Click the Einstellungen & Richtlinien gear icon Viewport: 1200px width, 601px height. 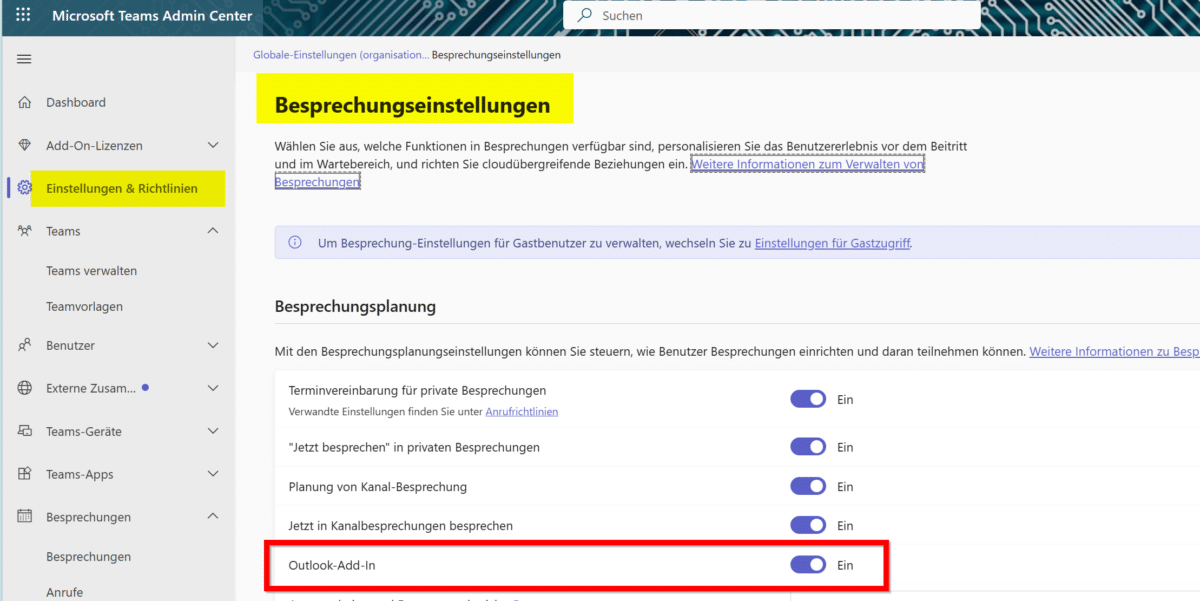25,188
